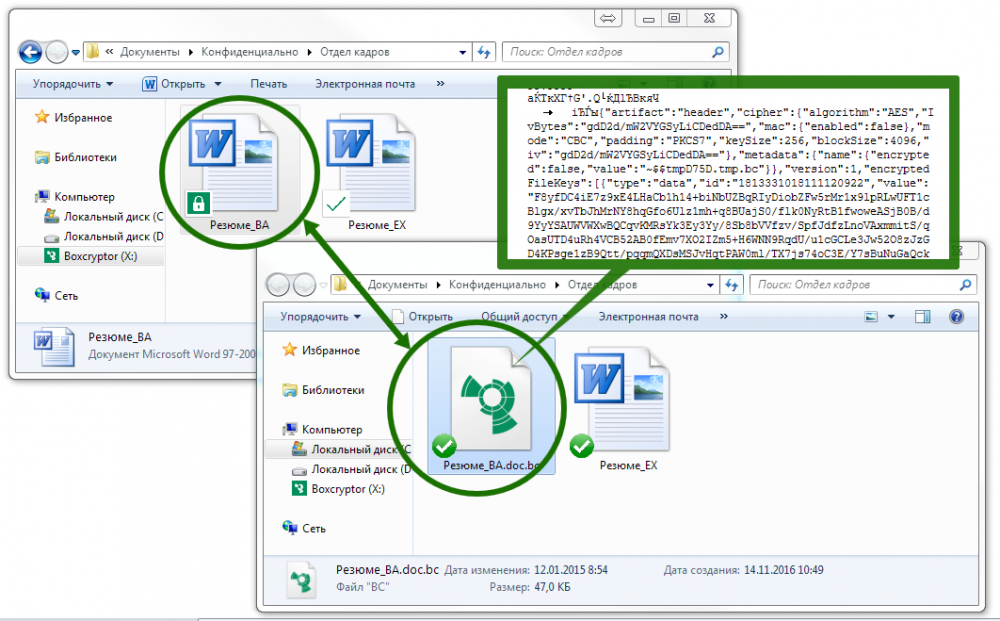Click the green lock badge on Резюме_BA
Viewport: 1000px width, 621px height.
tap(196, 203)
